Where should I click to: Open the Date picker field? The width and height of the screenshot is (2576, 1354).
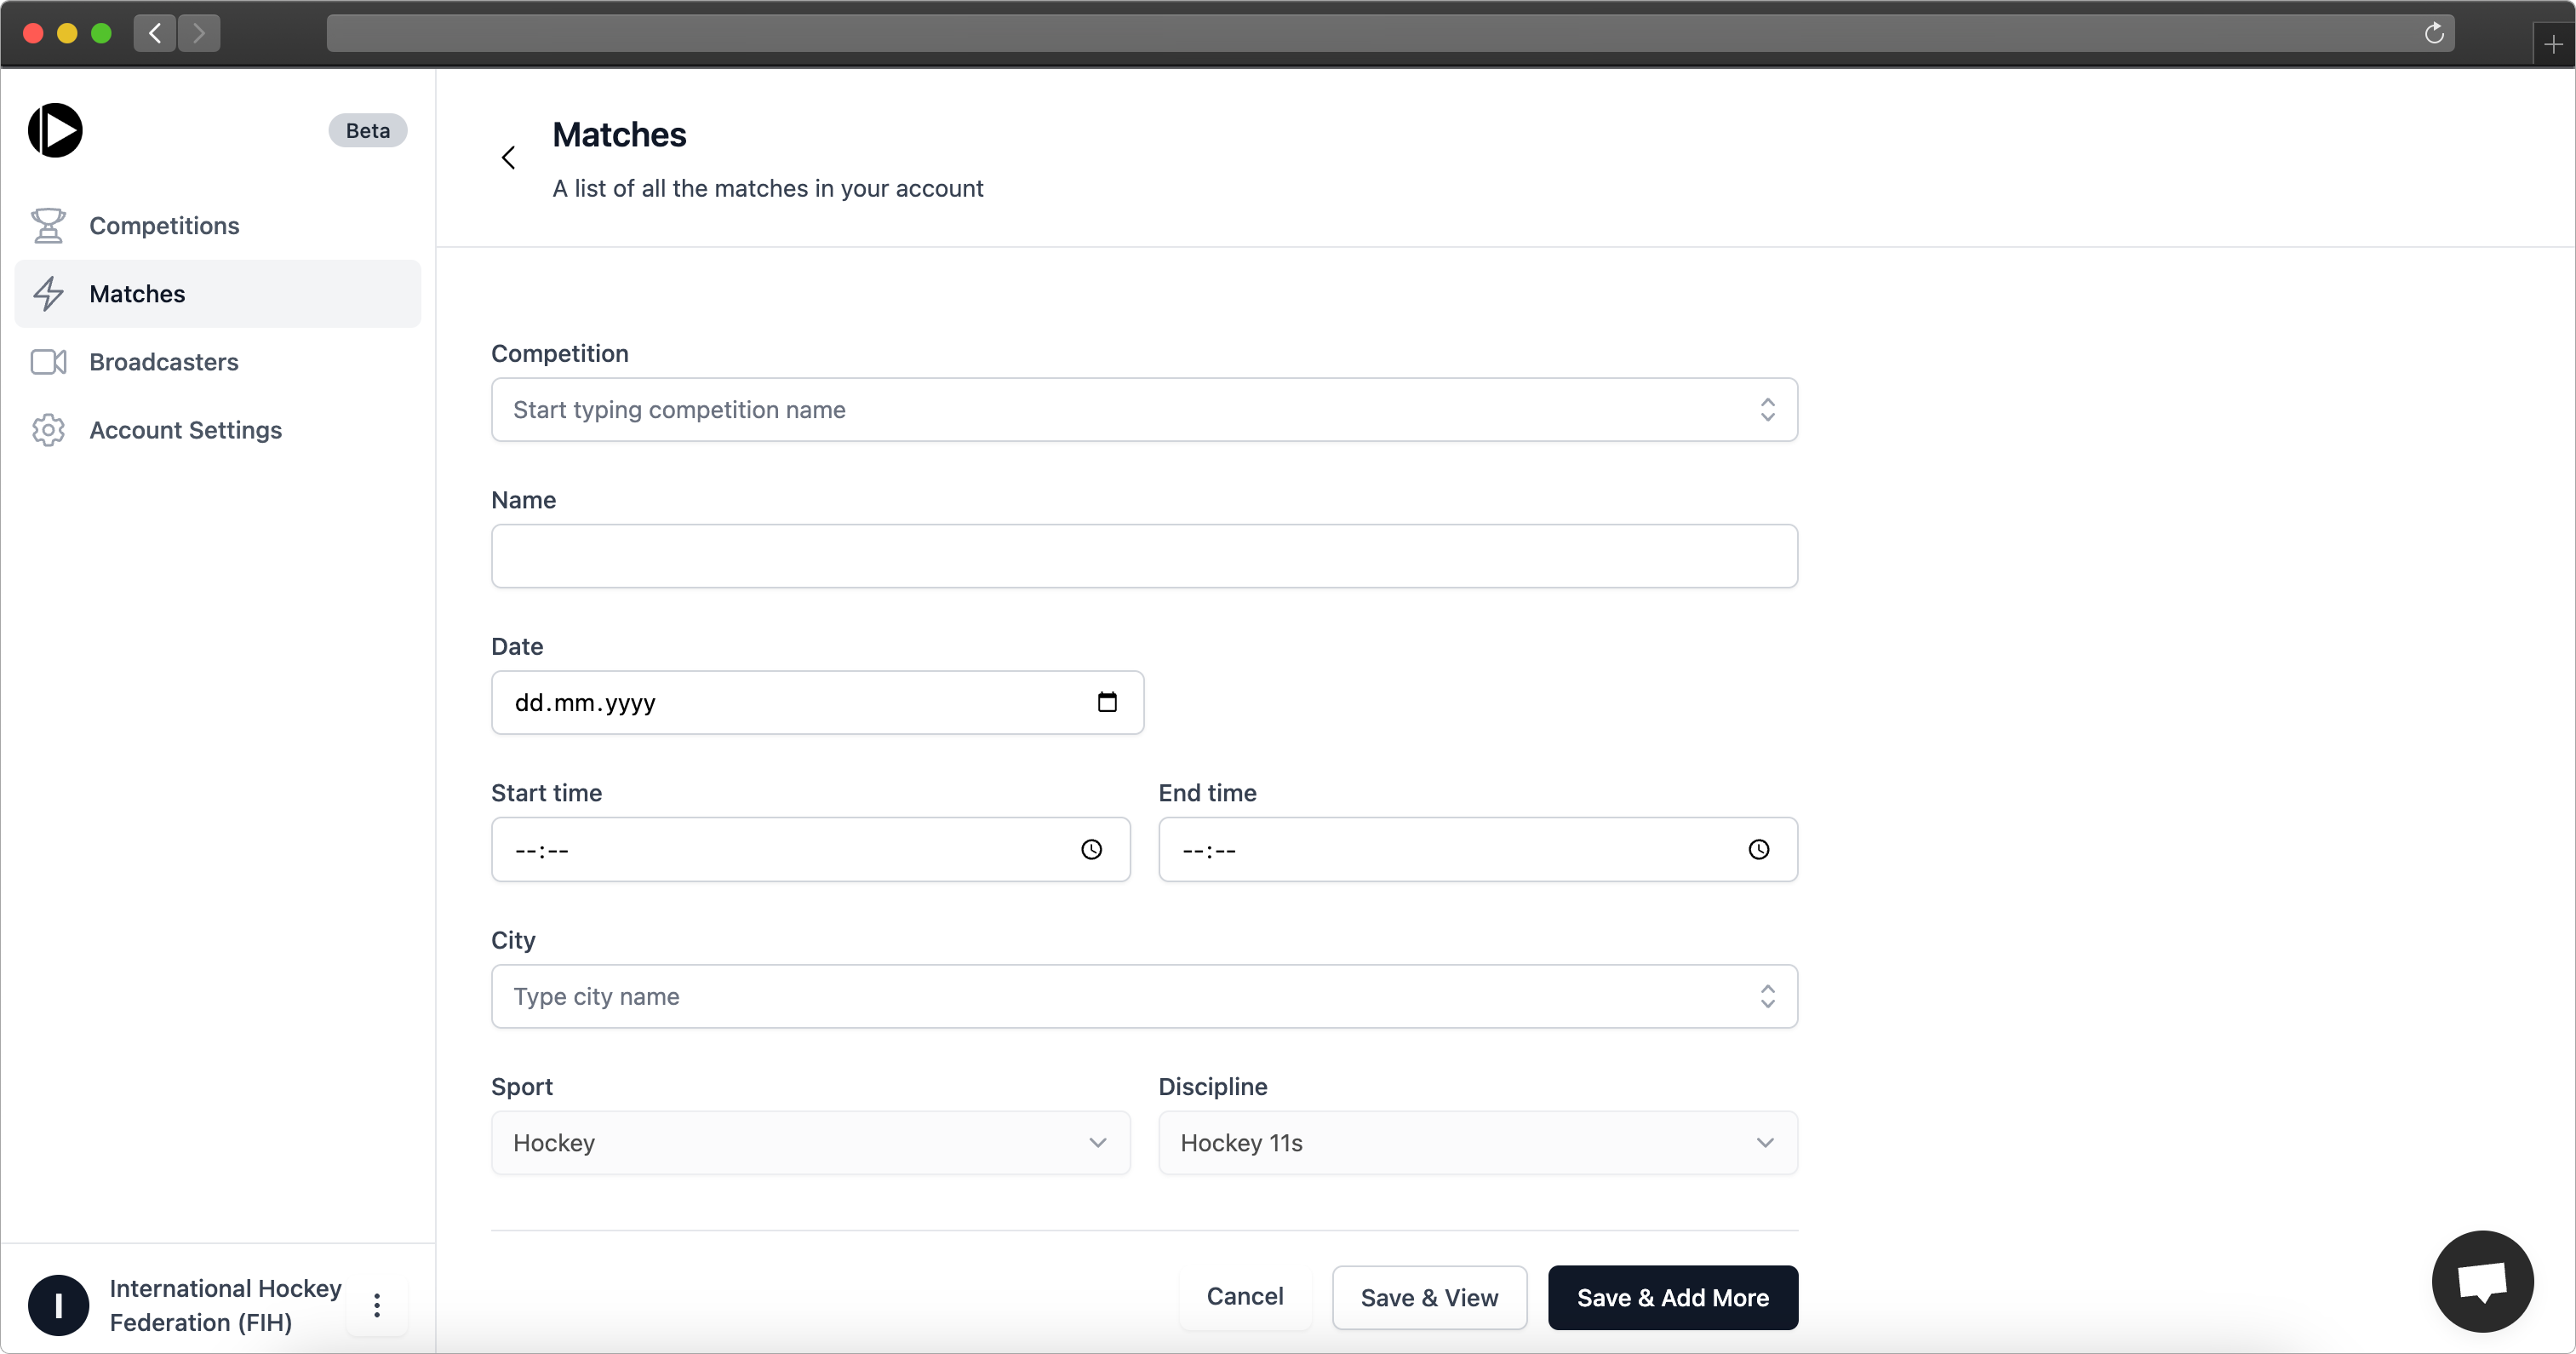pyautogui.click(x=1108, y=703)
